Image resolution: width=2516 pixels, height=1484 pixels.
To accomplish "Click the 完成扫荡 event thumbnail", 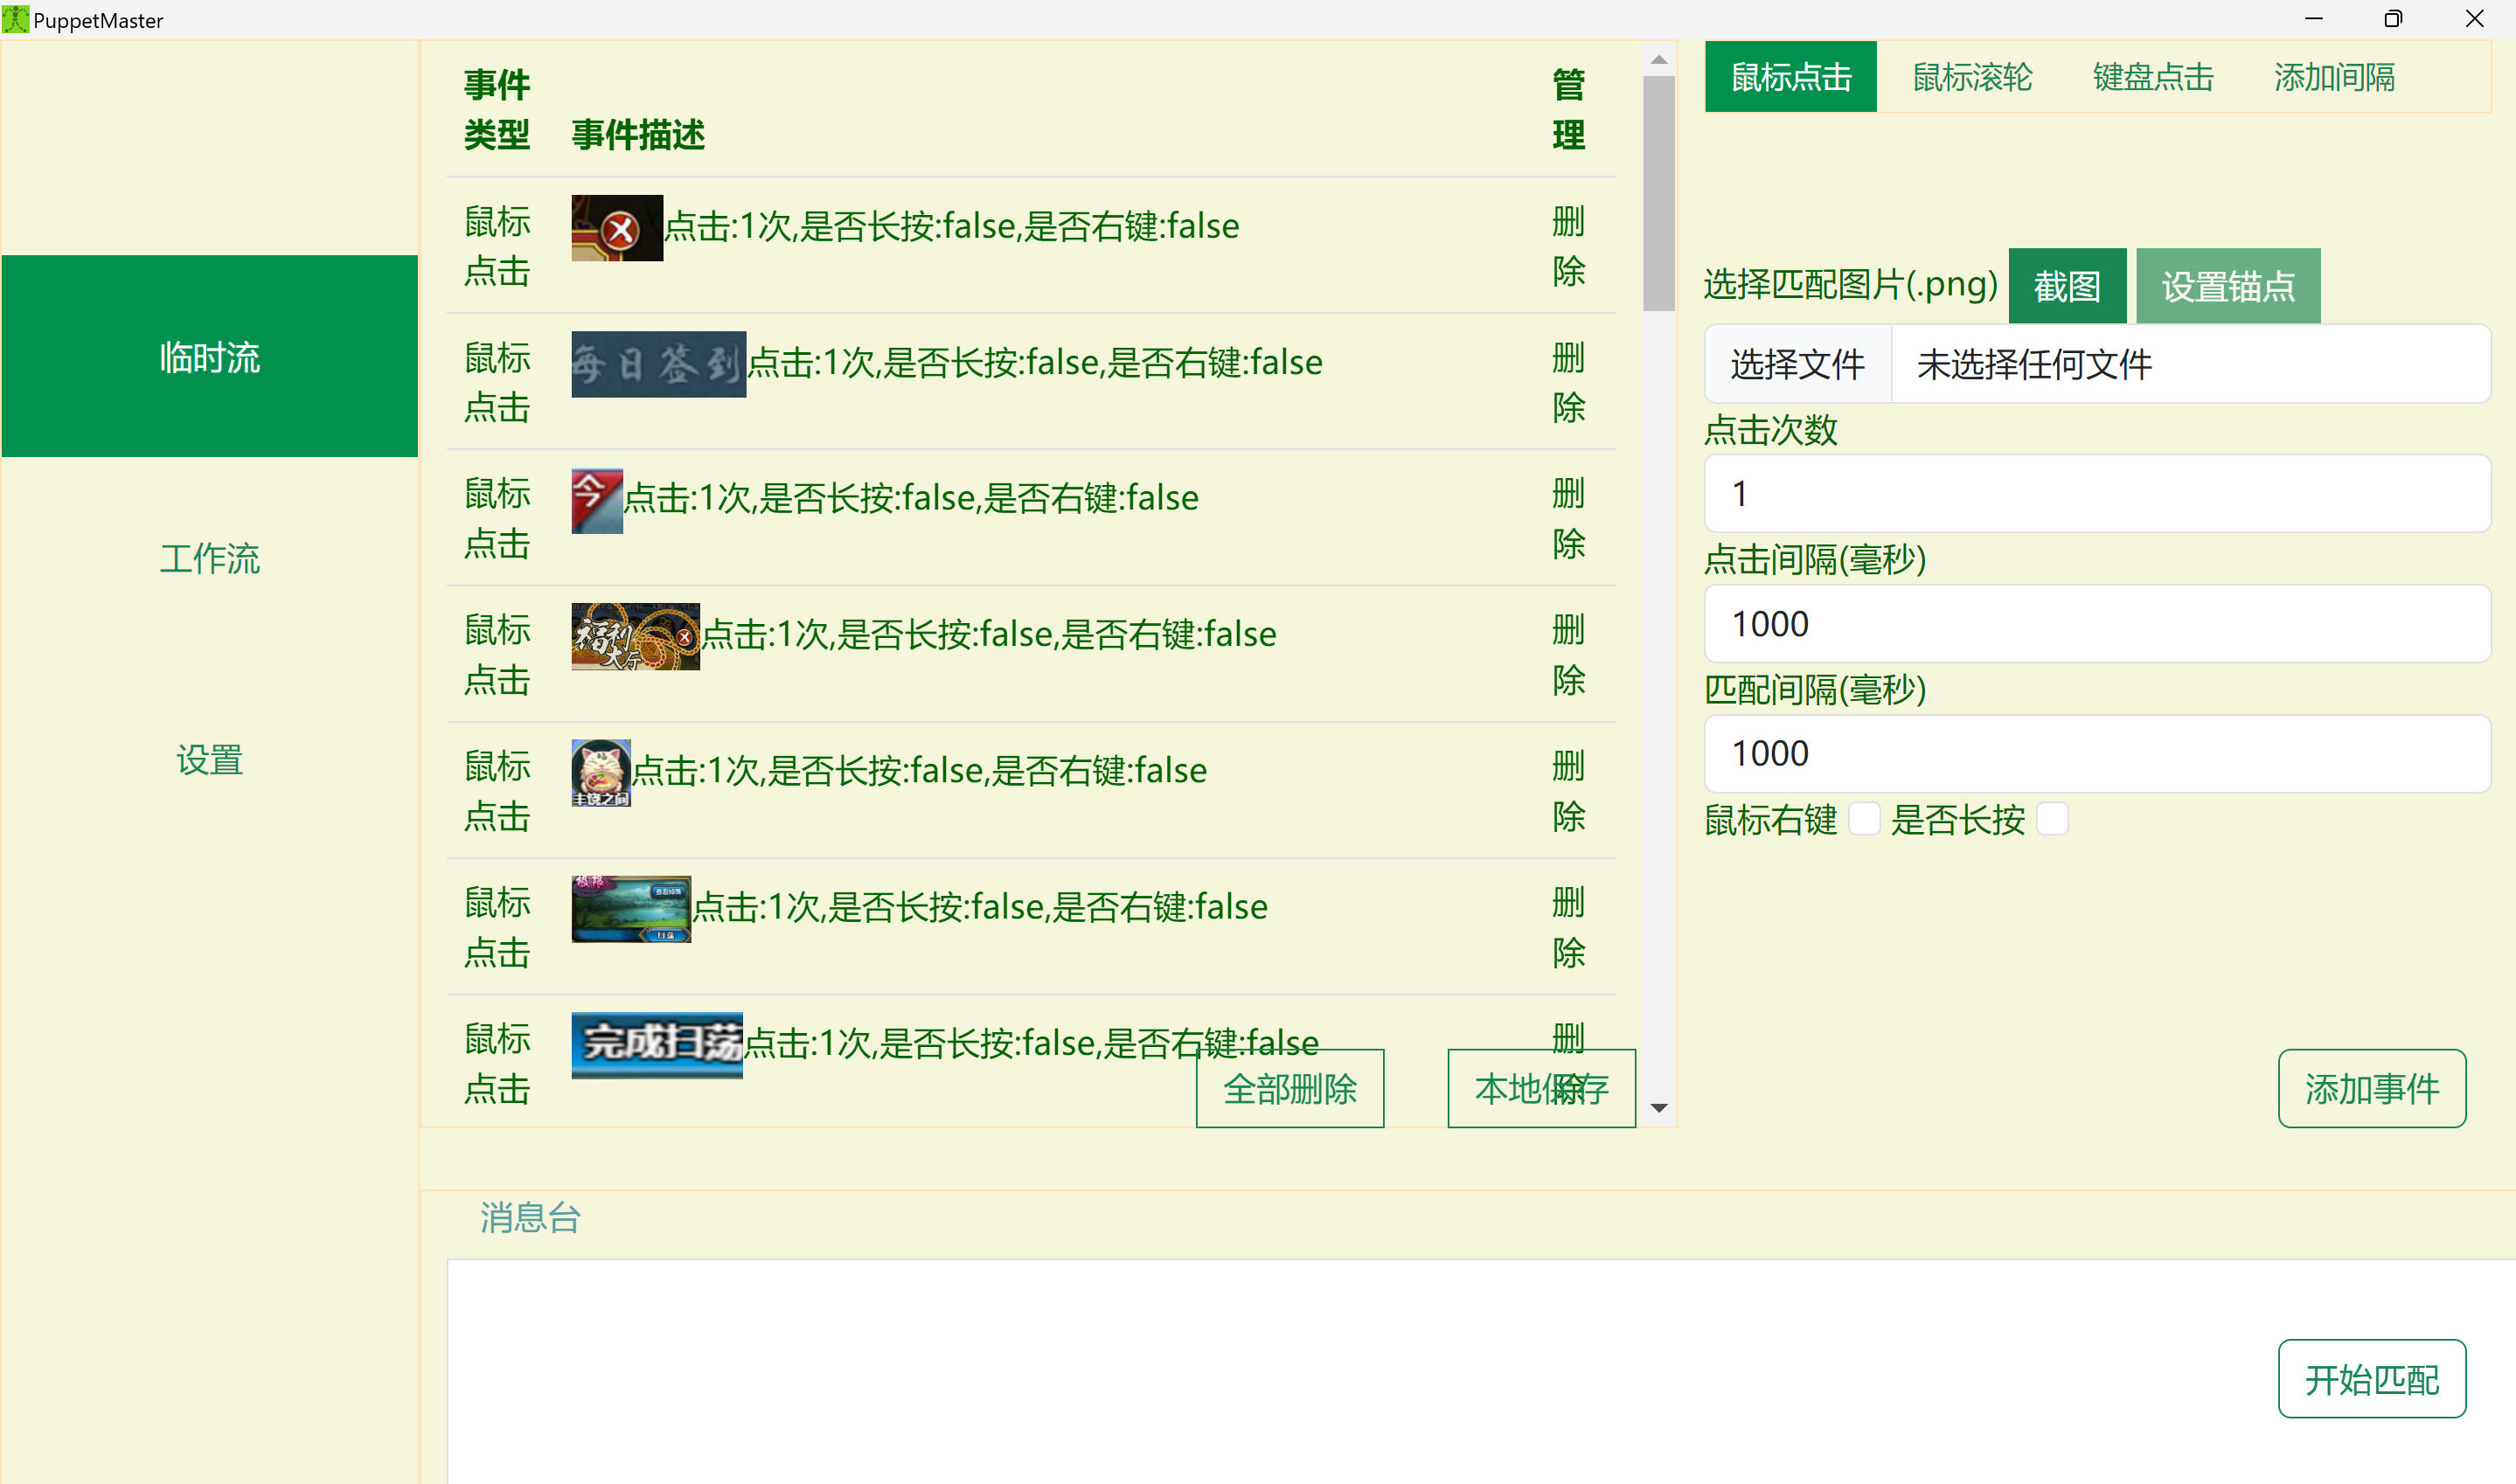I will 657,1045.
